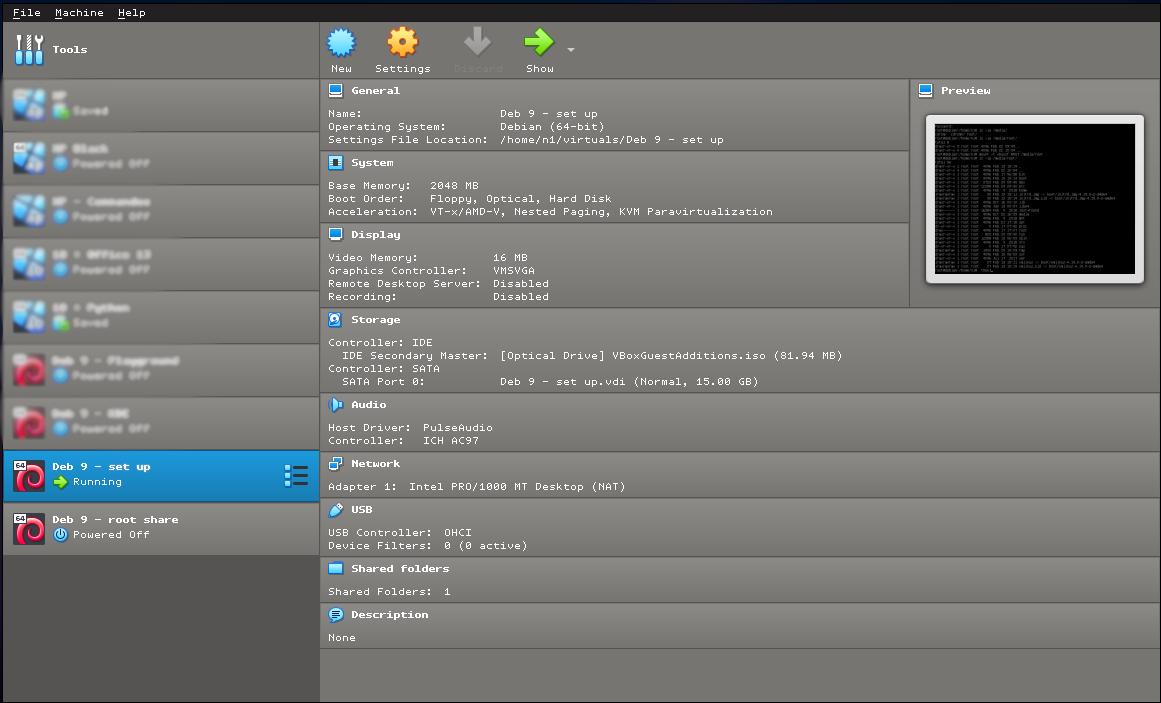Open the Audio settings header link
The width and height of the screenshot is (1161, 703).
tap(369, 404)
